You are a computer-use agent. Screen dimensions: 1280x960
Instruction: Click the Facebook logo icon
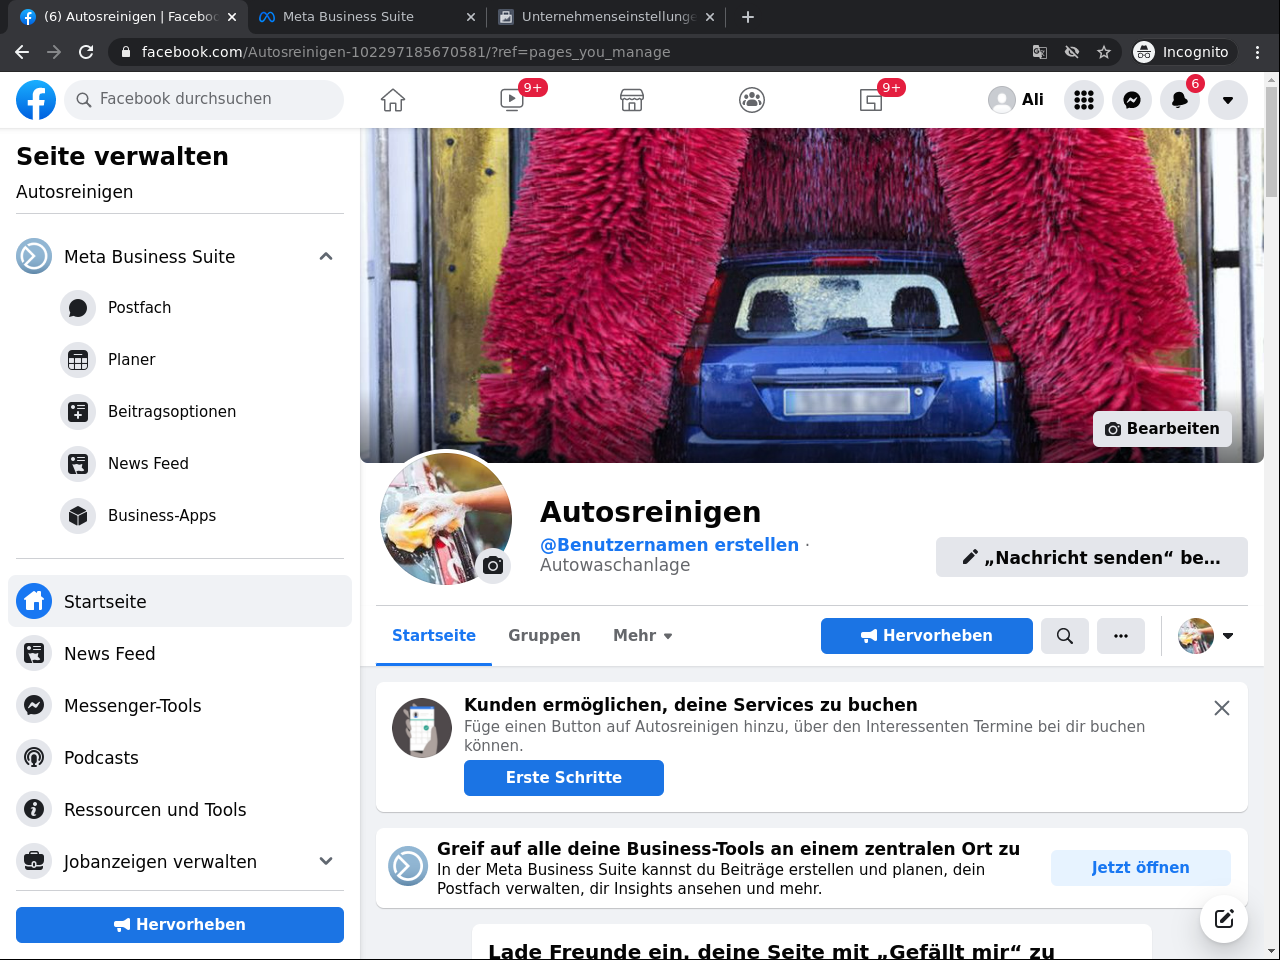point(36,100)
